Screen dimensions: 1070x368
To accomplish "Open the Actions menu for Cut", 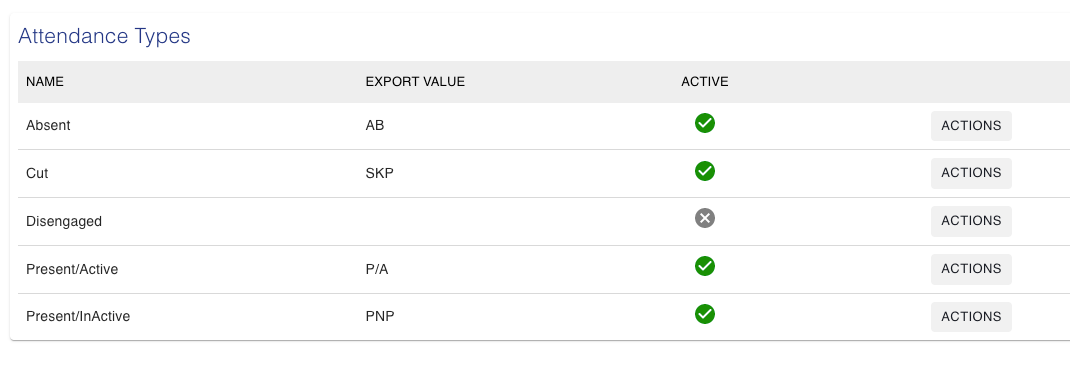I will coord(971,173).
